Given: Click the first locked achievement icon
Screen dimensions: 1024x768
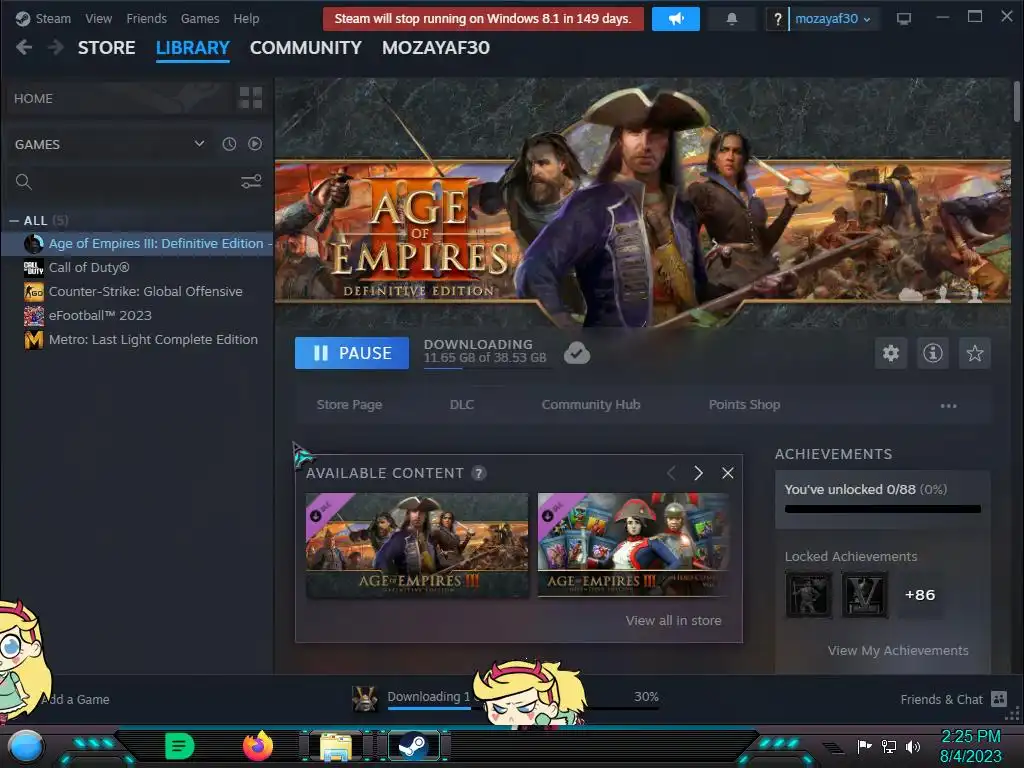Looking at the screenshot, I should [x=808, y=595].
